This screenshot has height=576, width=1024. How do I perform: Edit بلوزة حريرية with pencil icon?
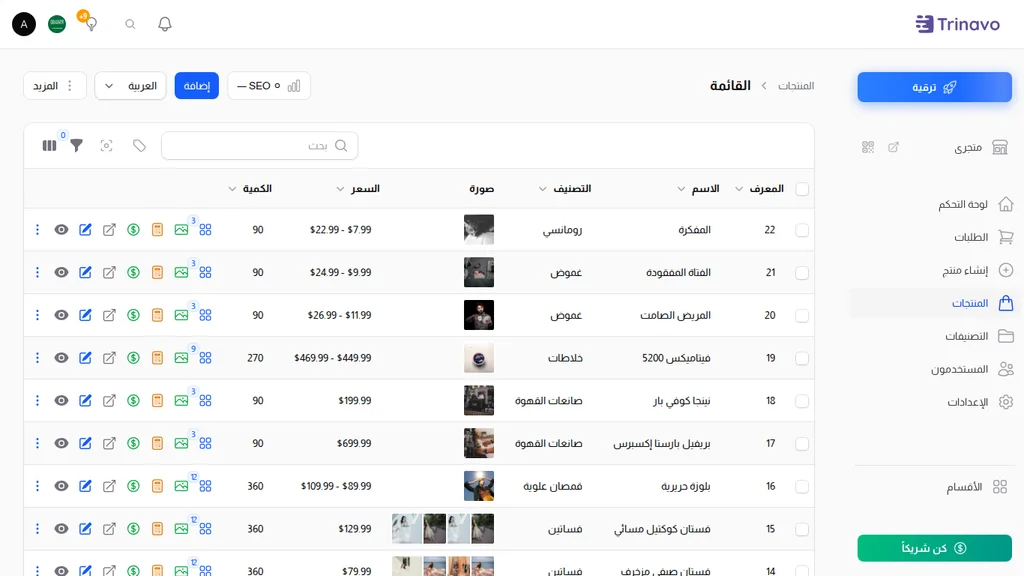point(86,486)
